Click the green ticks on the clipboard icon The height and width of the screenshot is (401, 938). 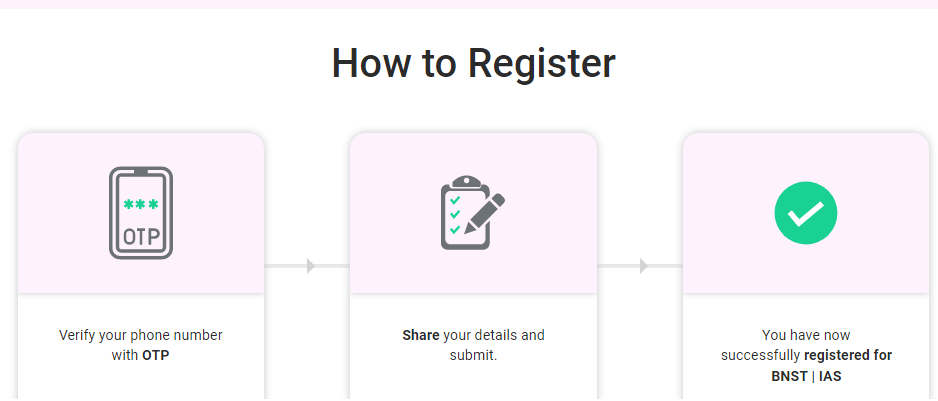[x=455, y=214]
